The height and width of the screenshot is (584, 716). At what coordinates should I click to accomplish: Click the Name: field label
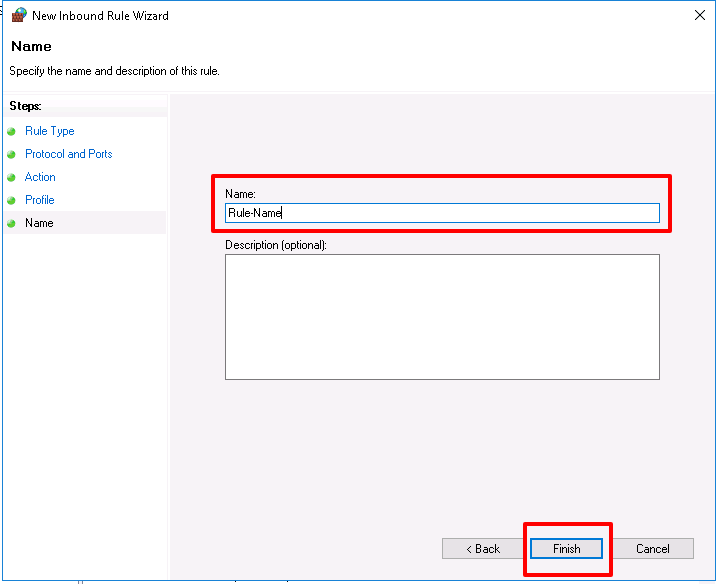(240, 194)
